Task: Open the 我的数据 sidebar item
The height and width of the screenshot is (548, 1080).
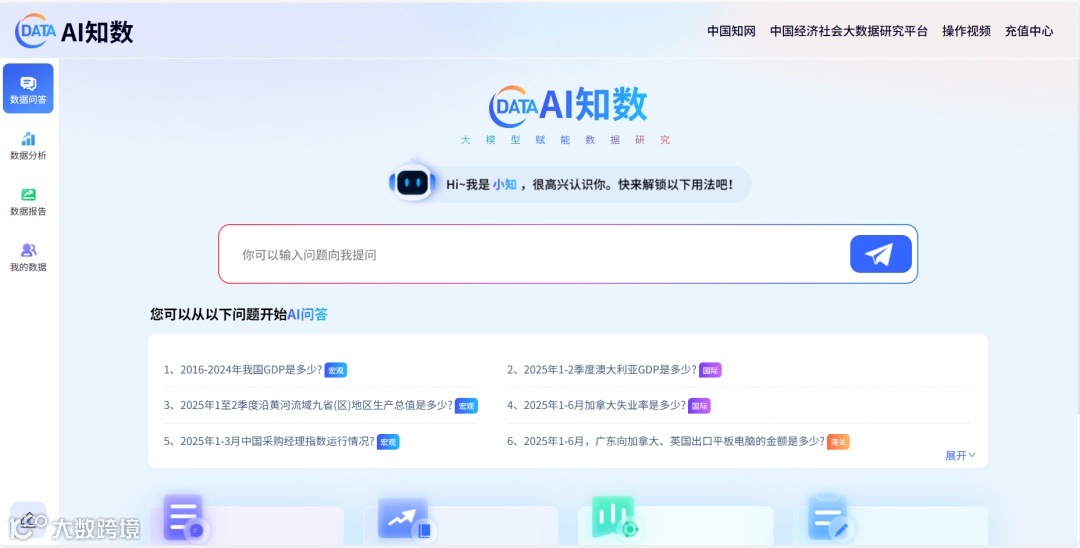Action: [28, 257]
